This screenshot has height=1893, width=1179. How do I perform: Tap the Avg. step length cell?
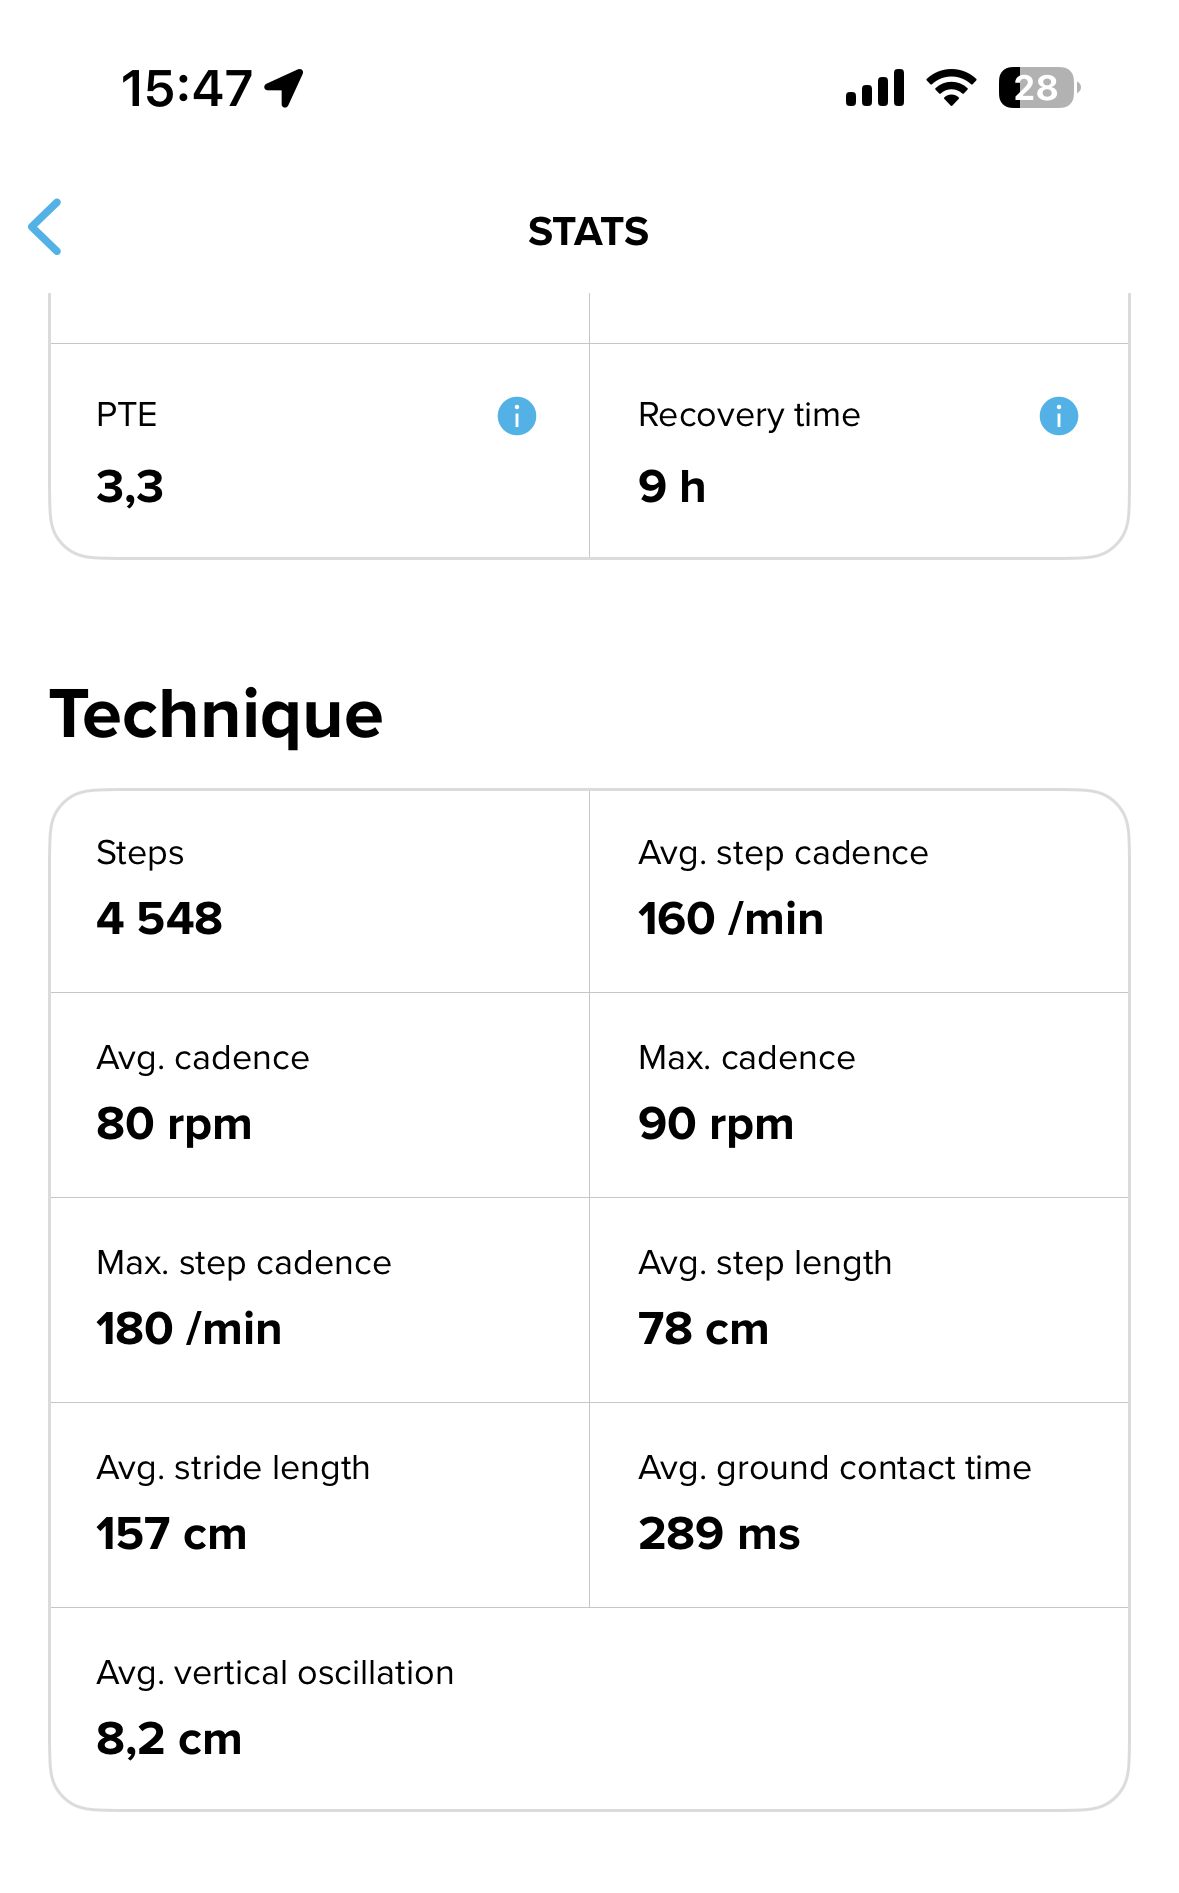pyautogui.click(x=859, y=1300)
